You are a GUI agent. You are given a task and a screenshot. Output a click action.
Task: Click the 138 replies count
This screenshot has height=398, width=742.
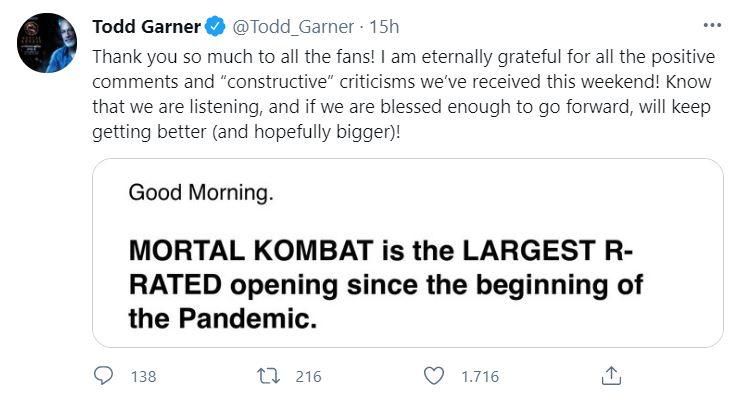[143, 377]
